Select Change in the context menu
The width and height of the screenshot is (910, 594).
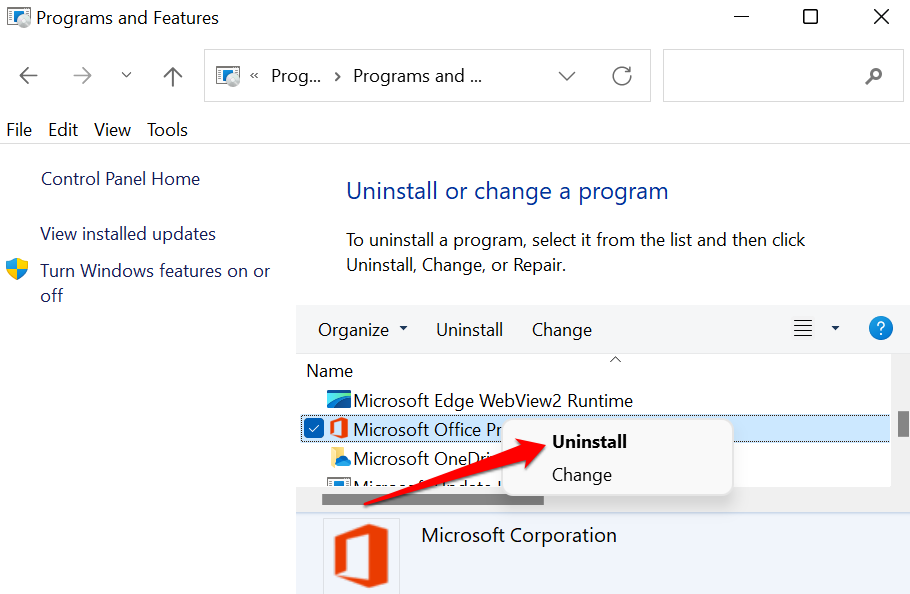click(581, 475)
